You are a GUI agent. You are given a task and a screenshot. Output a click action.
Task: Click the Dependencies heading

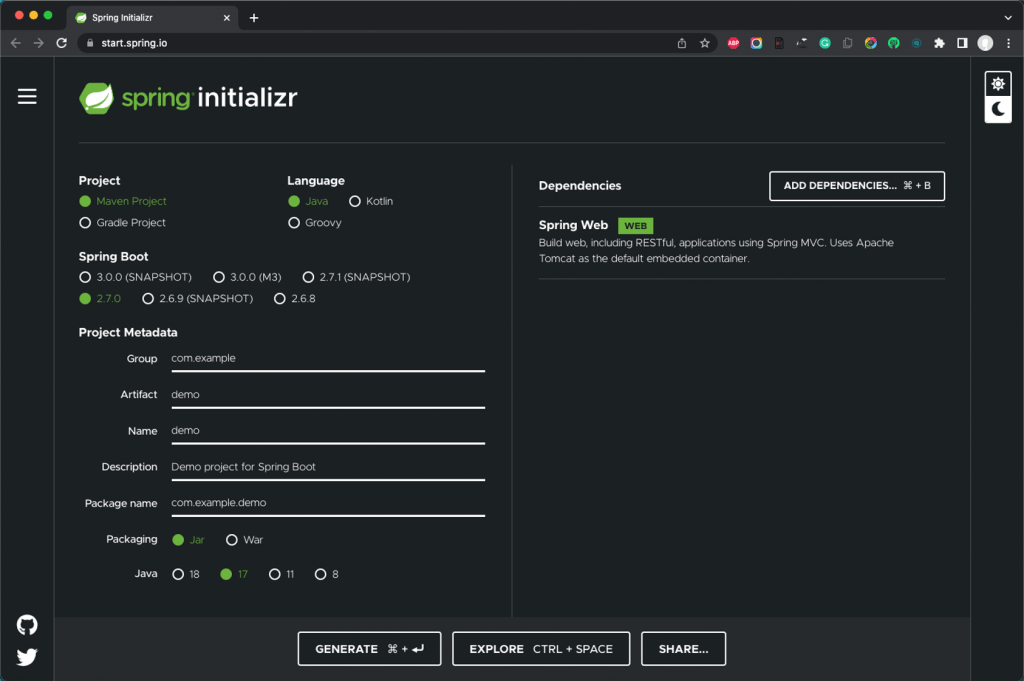[x=580, y=186]
